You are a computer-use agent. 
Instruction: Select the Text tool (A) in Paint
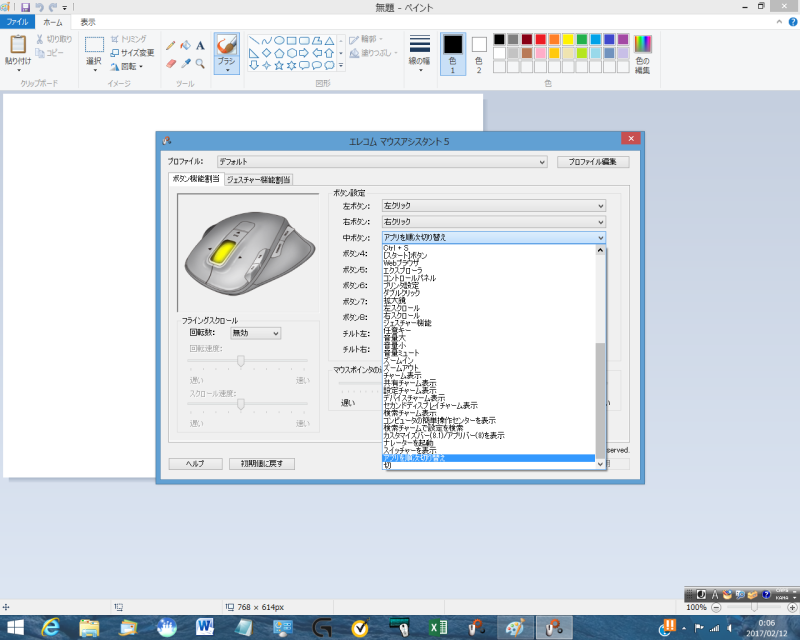pyautogui.click(x=201, y=45)
